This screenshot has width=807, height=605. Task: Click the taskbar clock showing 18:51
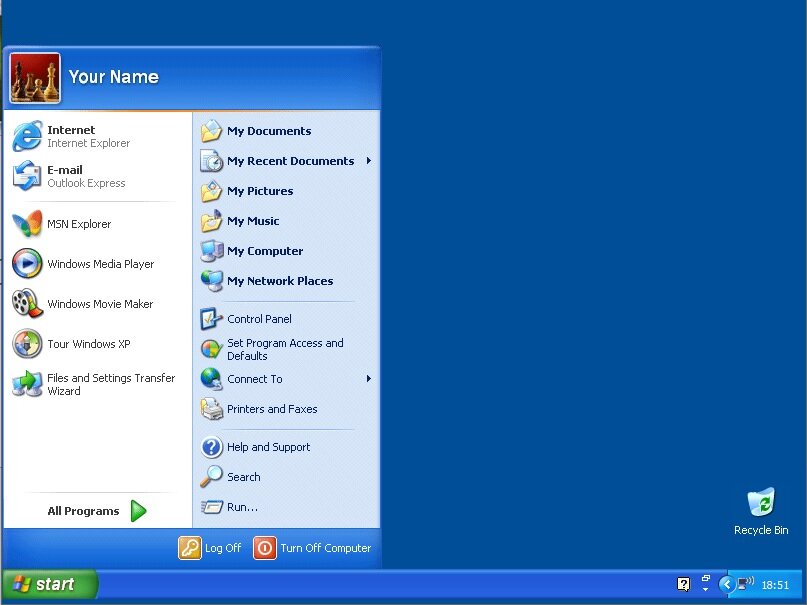click(775, 585)
